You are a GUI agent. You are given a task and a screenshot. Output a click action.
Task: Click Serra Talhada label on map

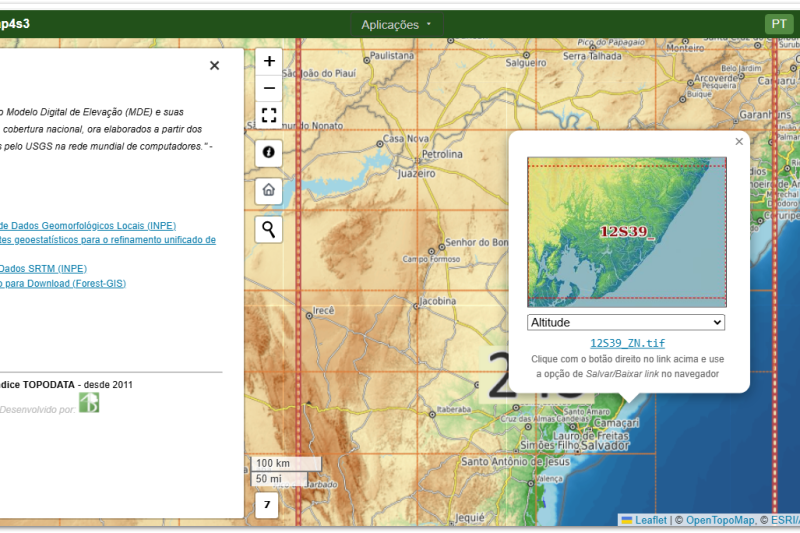tap(592, 56)
